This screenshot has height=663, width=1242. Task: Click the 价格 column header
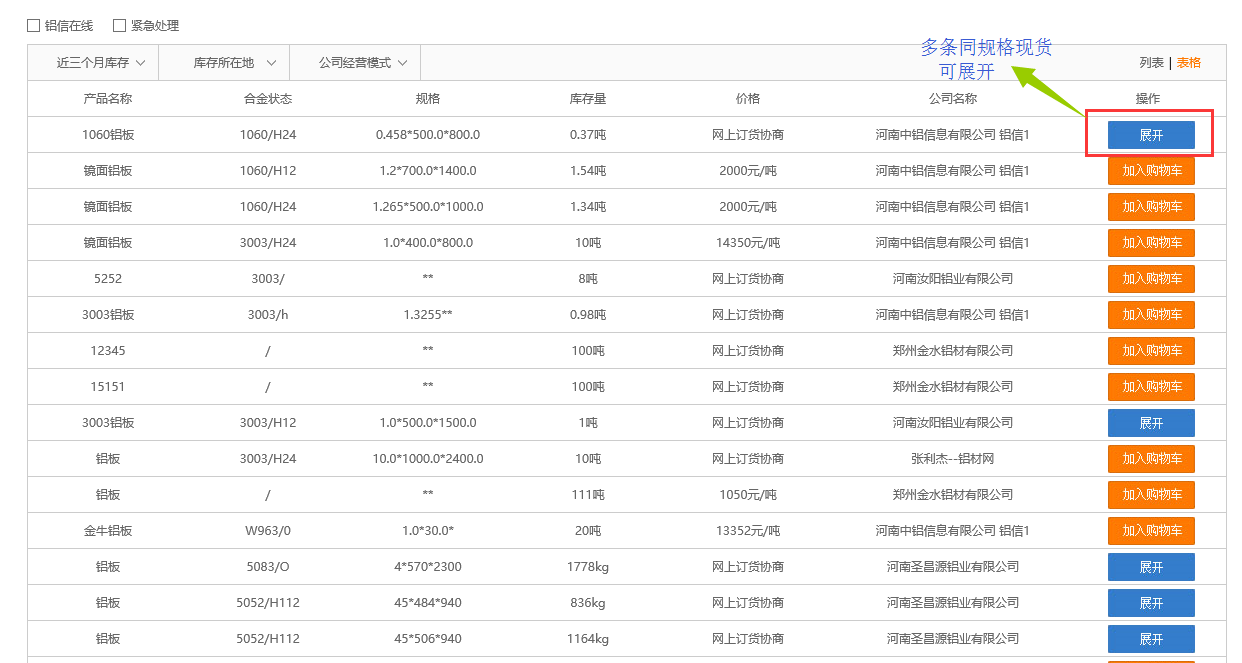click(748, 99)
